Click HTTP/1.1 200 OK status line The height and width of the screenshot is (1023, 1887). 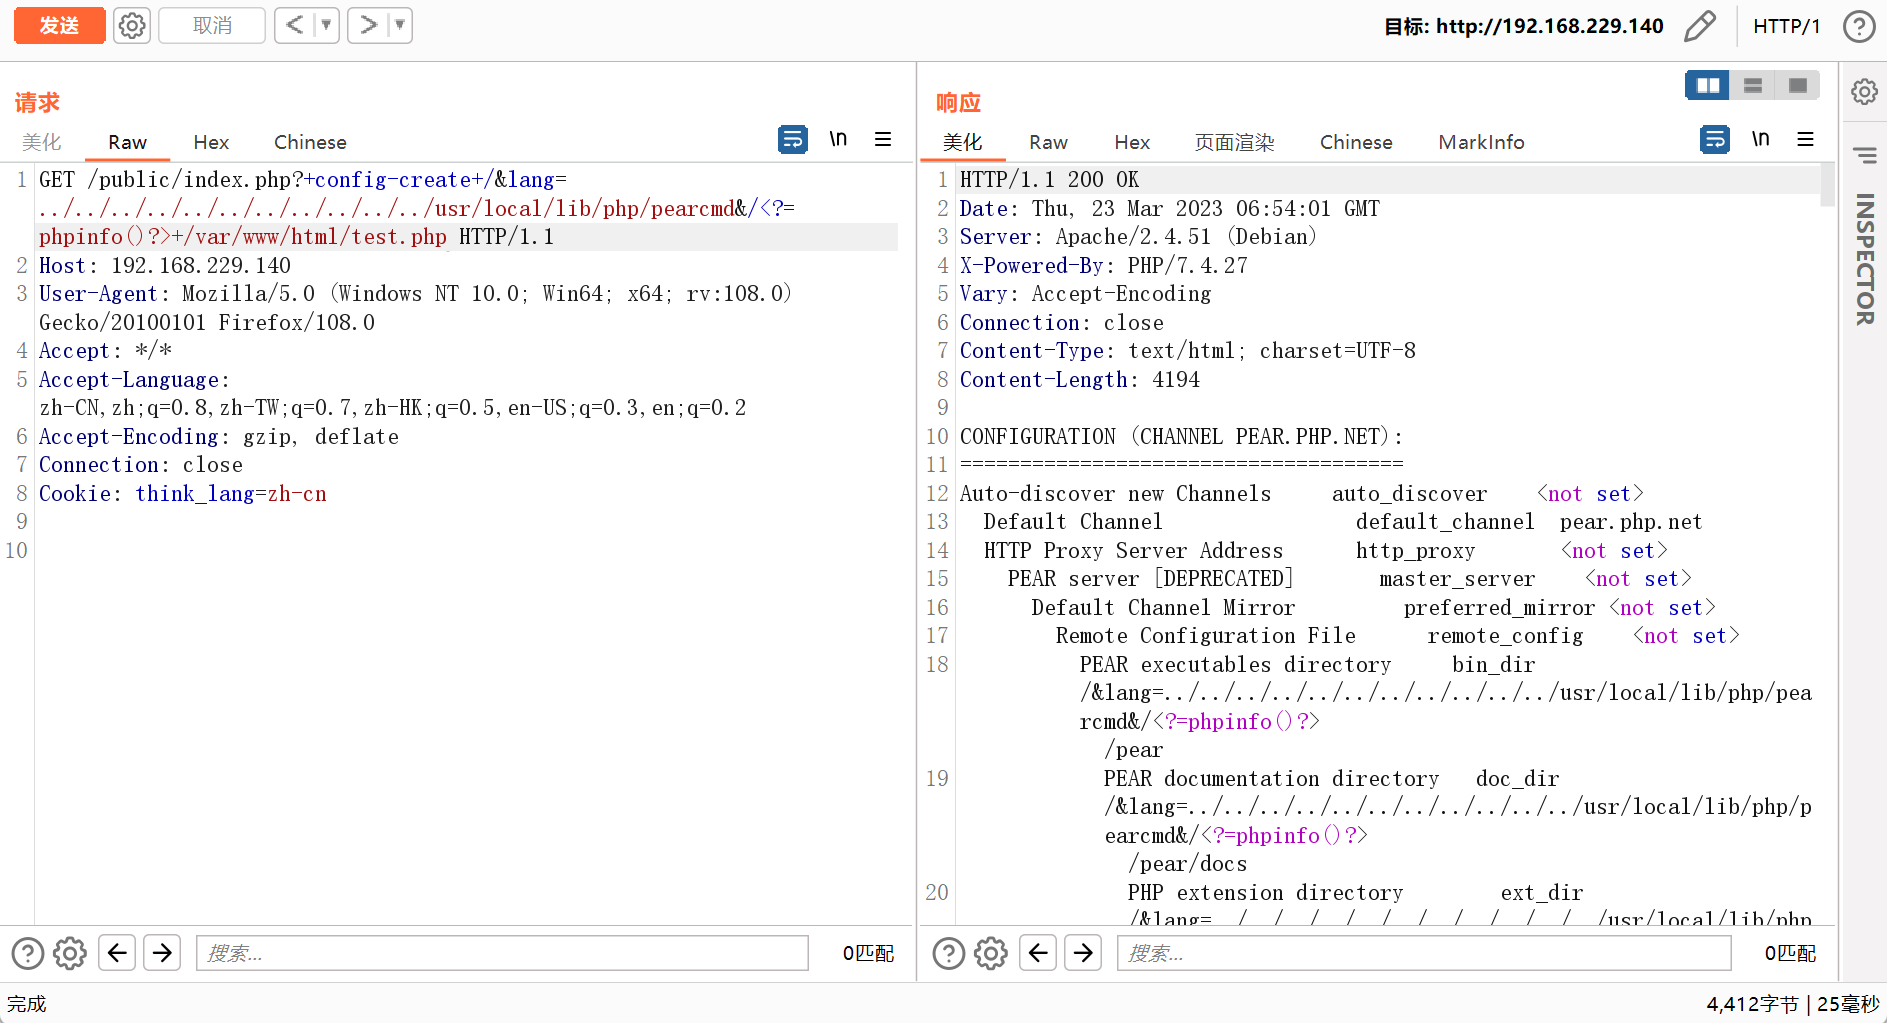(1049, 179)
